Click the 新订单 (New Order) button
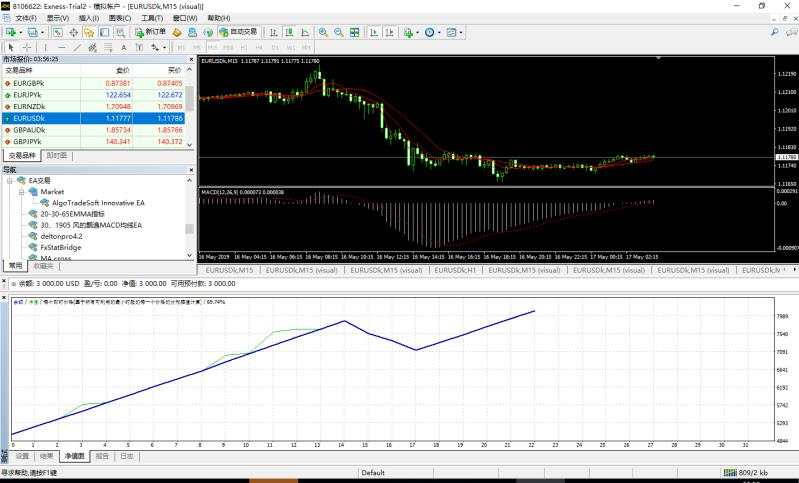The width and height of the screenshot is (799, 483). tap(152, 32)
